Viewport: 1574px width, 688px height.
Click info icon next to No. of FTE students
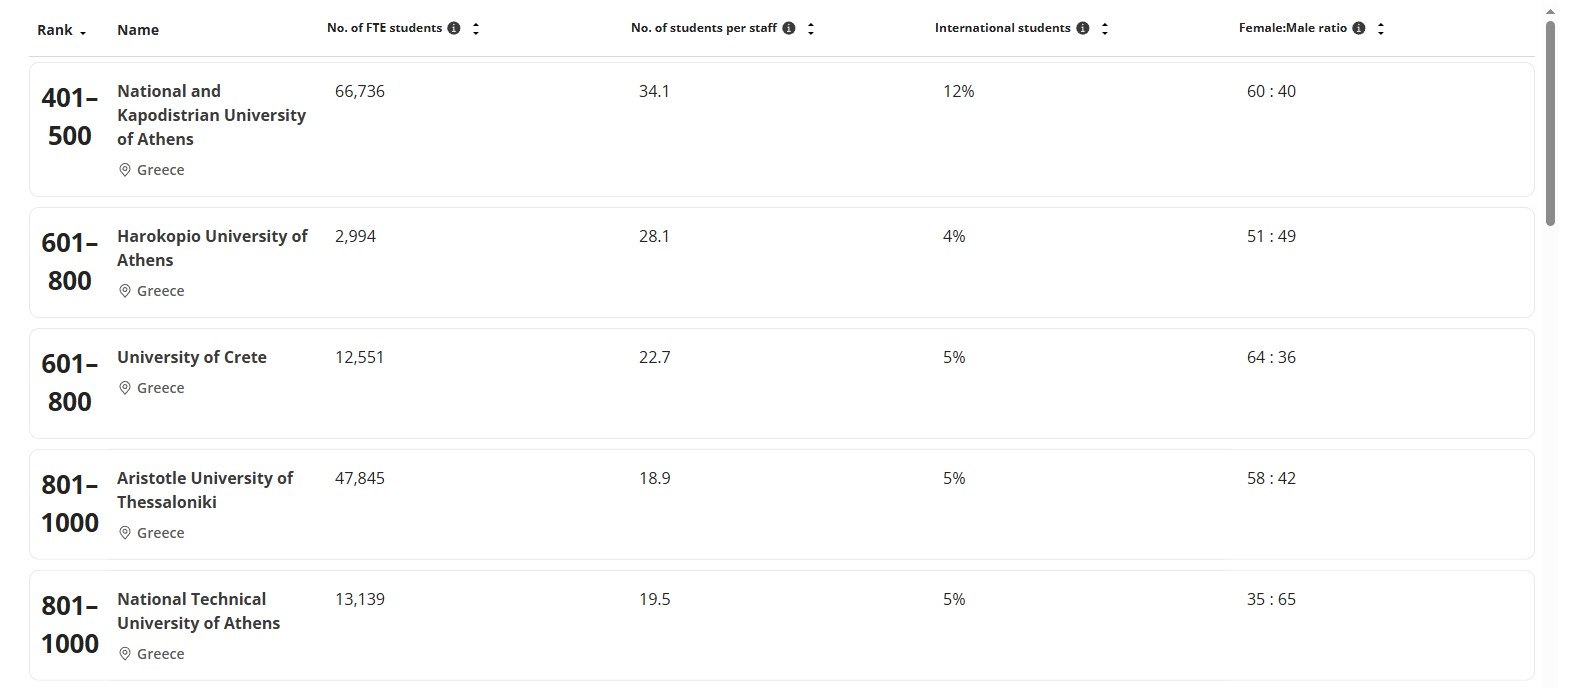(454, 29)
